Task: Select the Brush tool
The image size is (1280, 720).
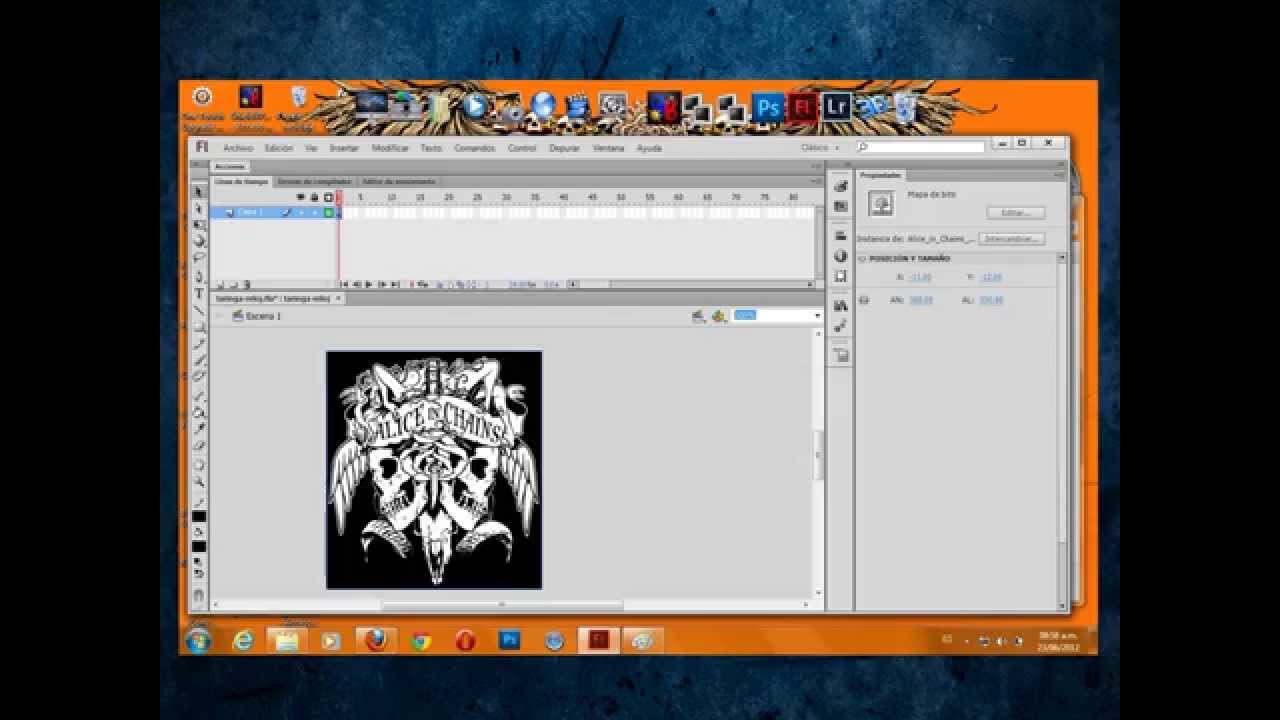Action: pos(199,360)
